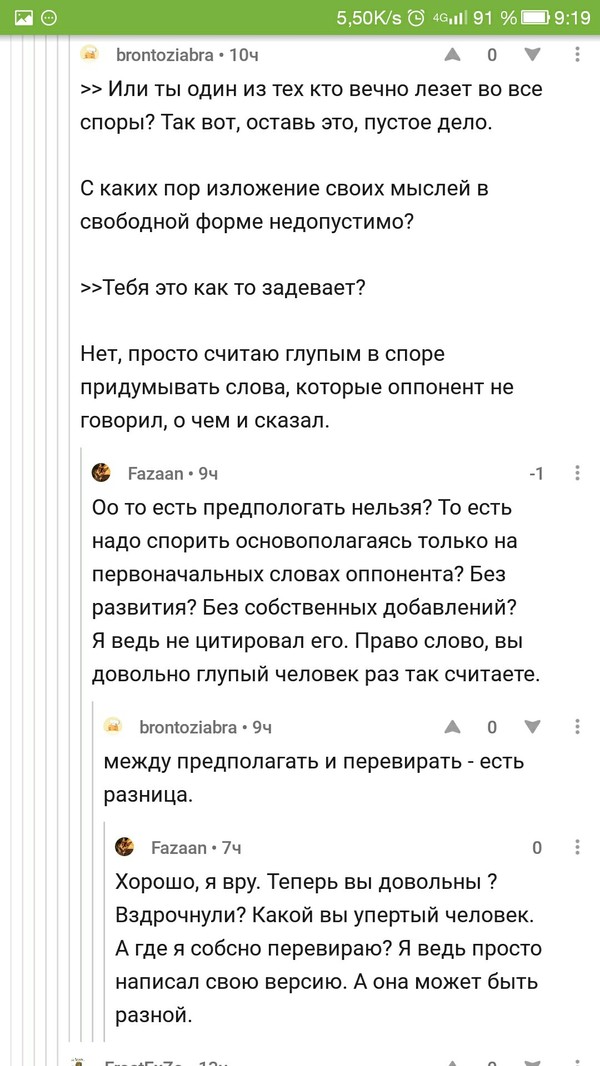Tap brontoziabra's avatar on 10ч comment

tap(90, 54)
